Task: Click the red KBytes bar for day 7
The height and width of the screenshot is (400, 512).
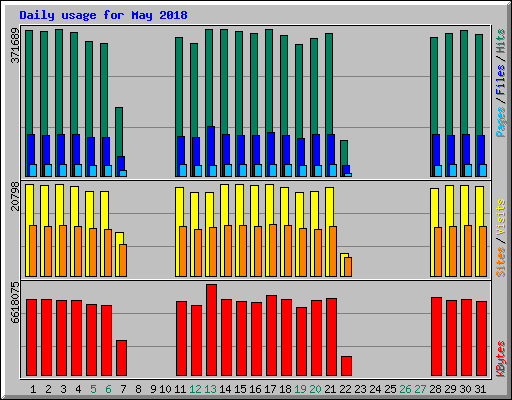Action: pyautogui.click(x=121, y=358)
